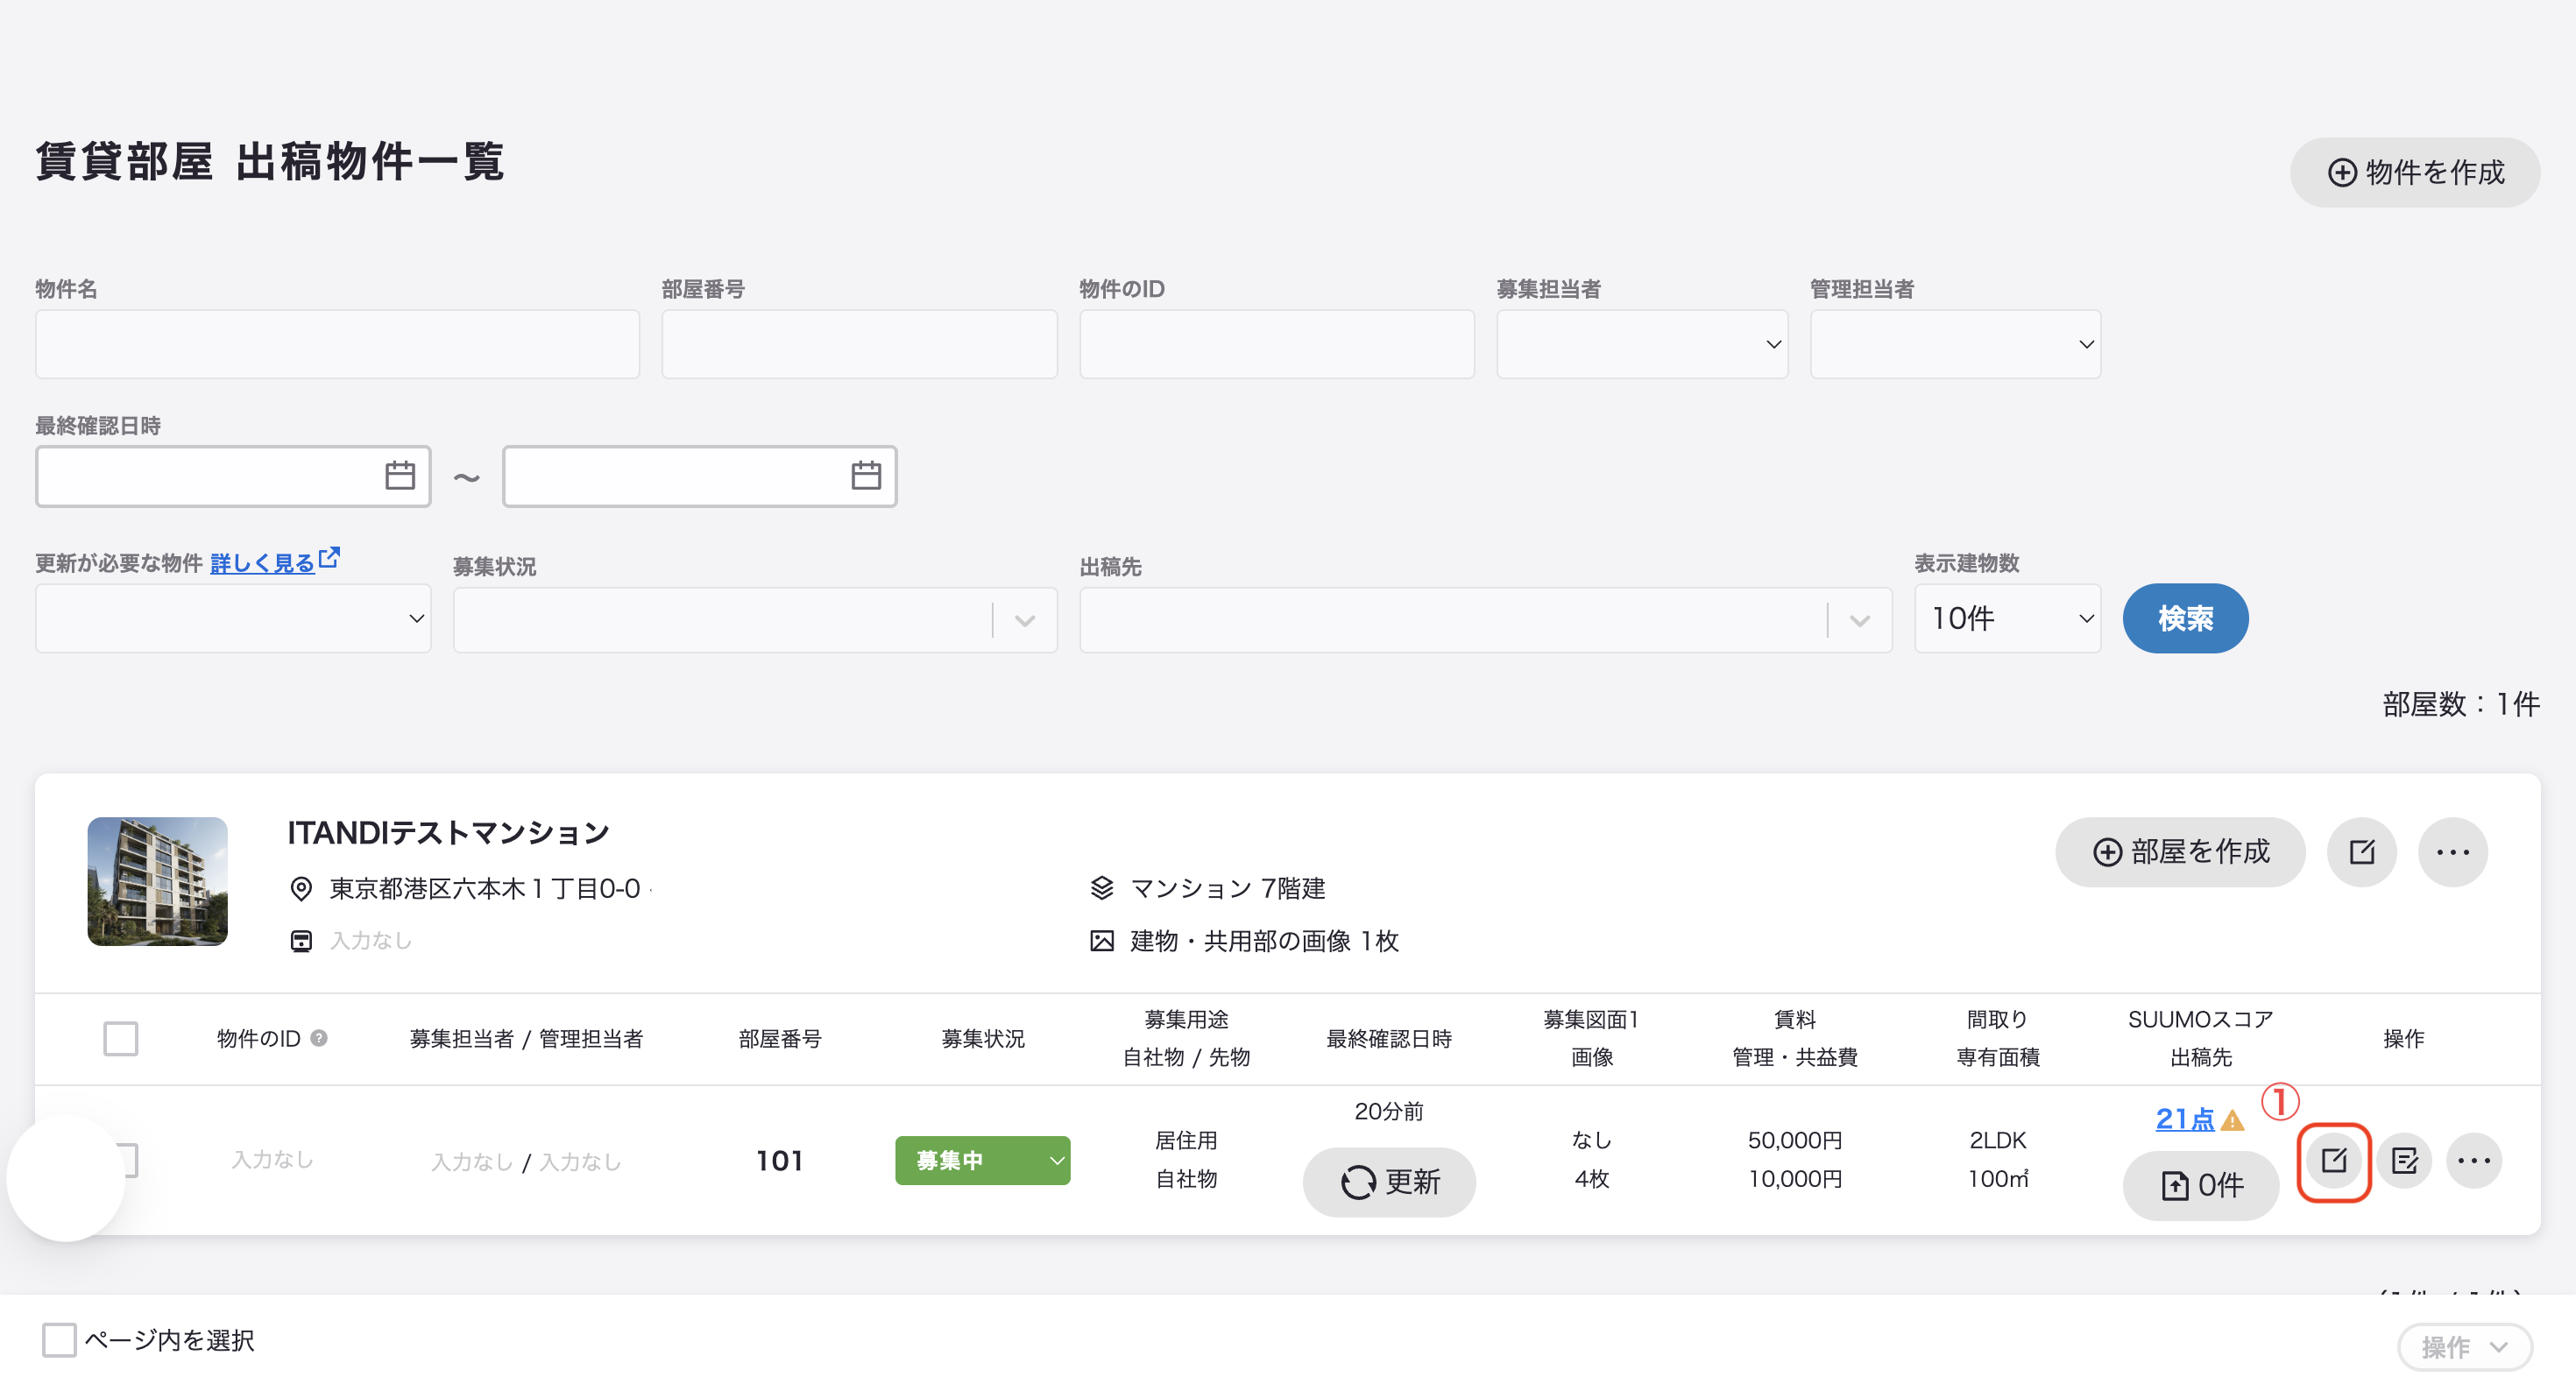This screenshot has width=2576, height=1398.
Task: Click the room 101 memo edit icon
Action: (2404, 1161)
